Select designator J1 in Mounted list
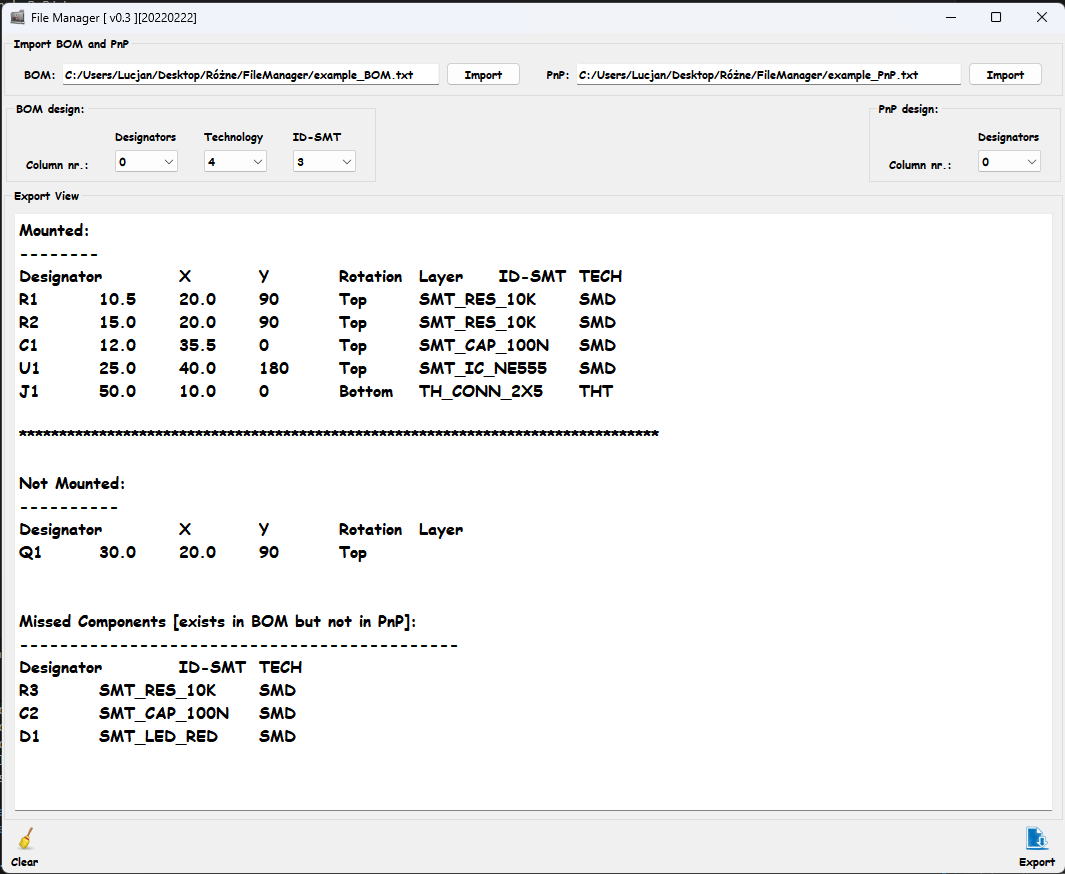The height and width of the screenshot is (874, 1065). pyautogui.click(x=29, y=392)
